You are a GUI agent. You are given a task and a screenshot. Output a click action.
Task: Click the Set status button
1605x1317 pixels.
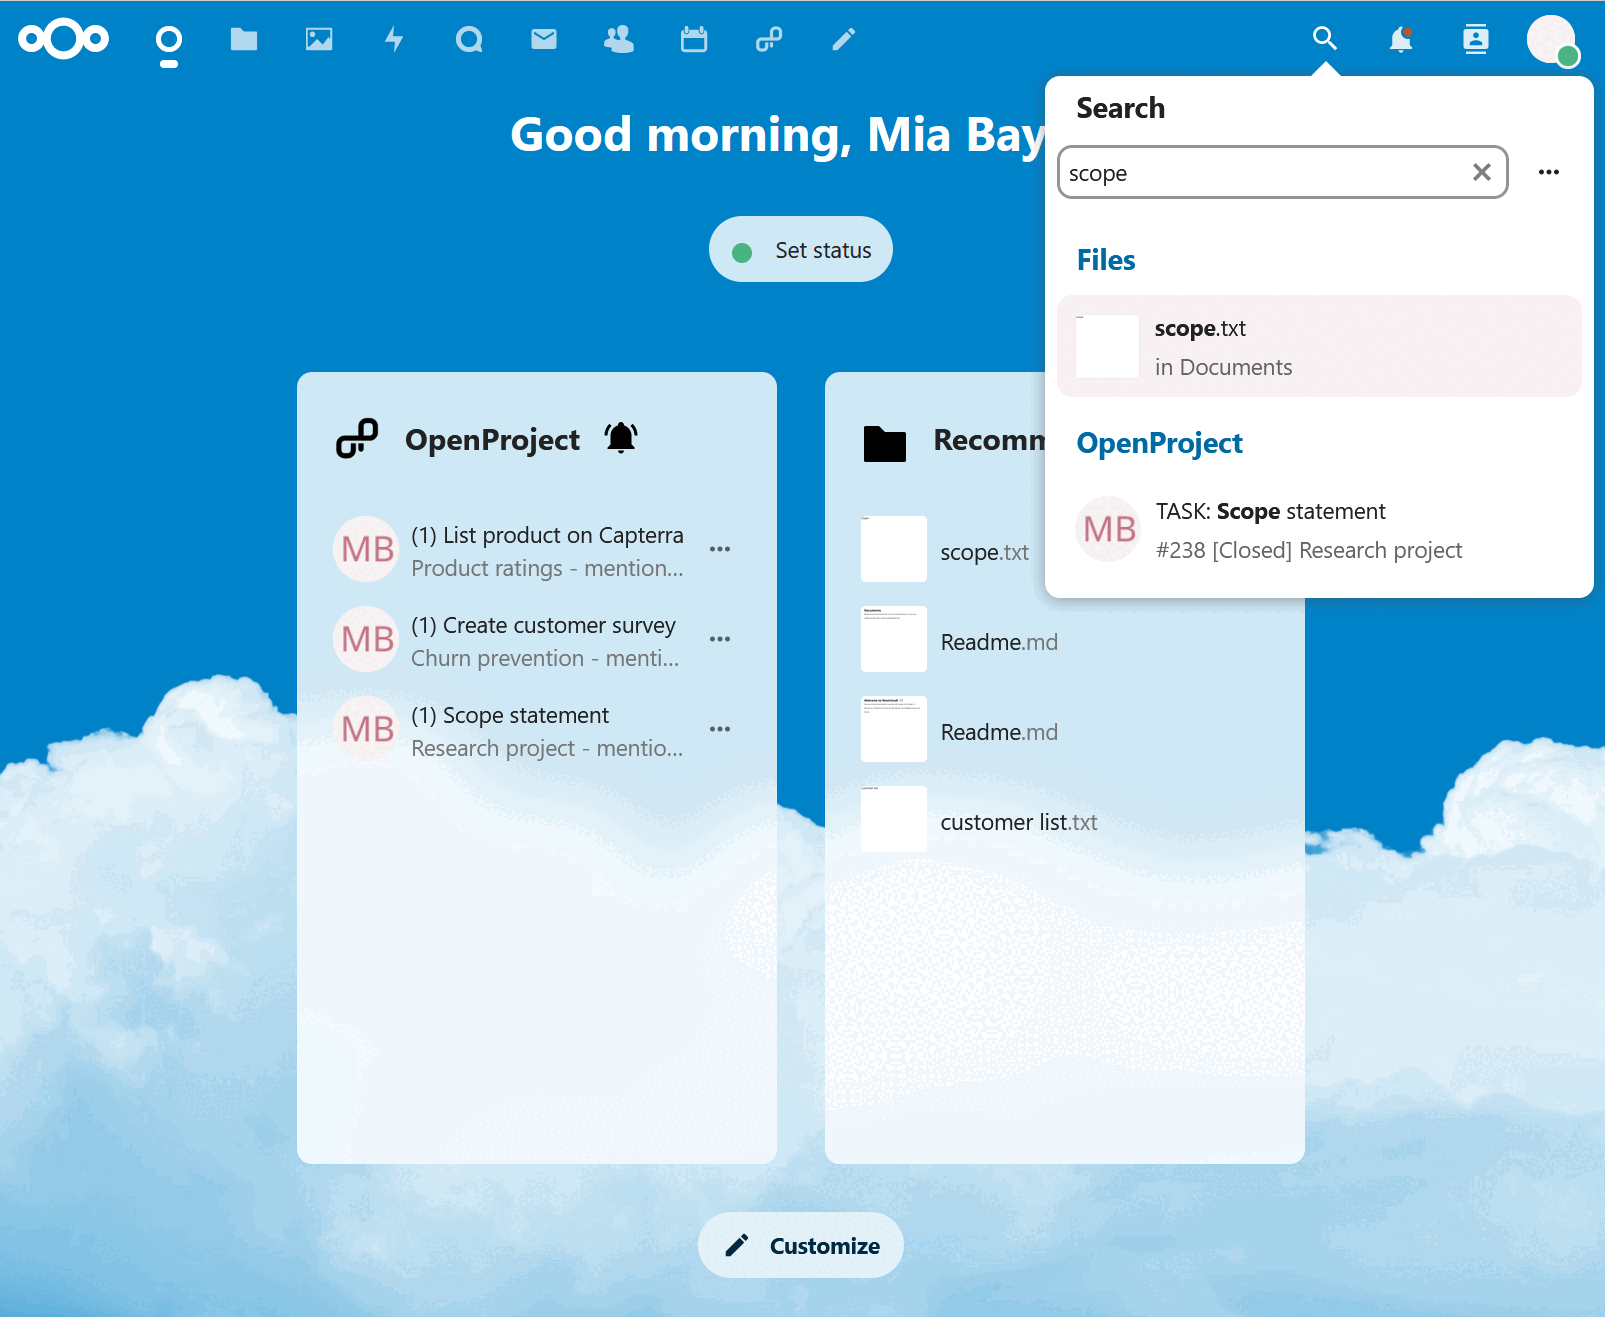[800, 249]
